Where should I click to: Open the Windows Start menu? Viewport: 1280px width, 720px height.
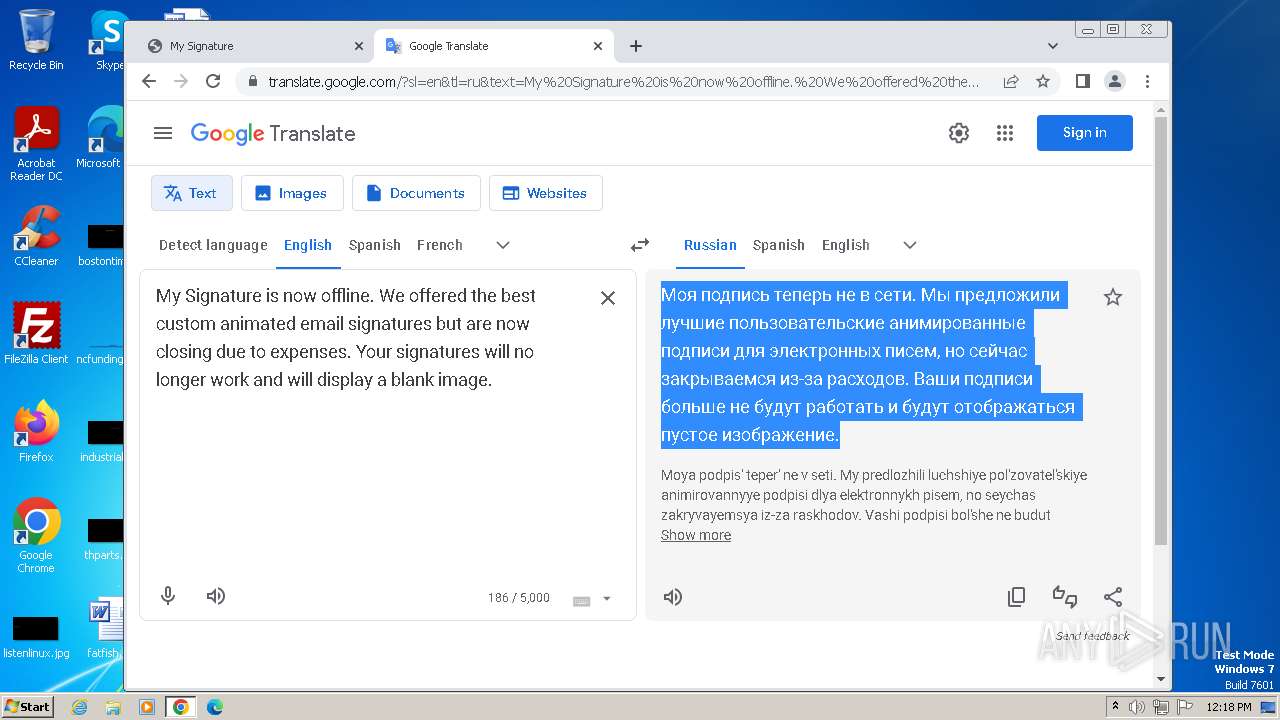coord(27,707)
